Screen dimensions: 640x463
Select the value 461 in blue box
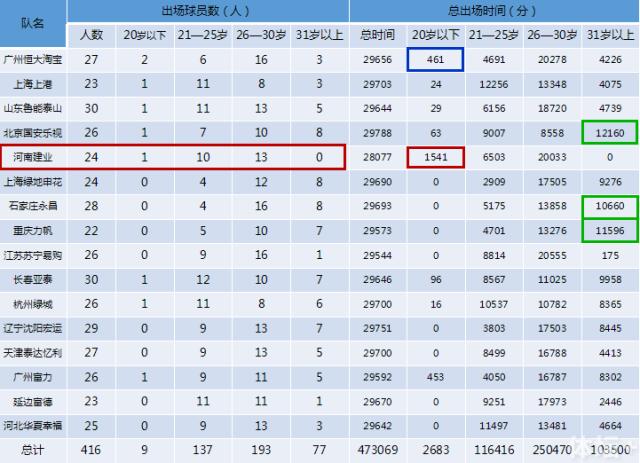coord(436,60)
